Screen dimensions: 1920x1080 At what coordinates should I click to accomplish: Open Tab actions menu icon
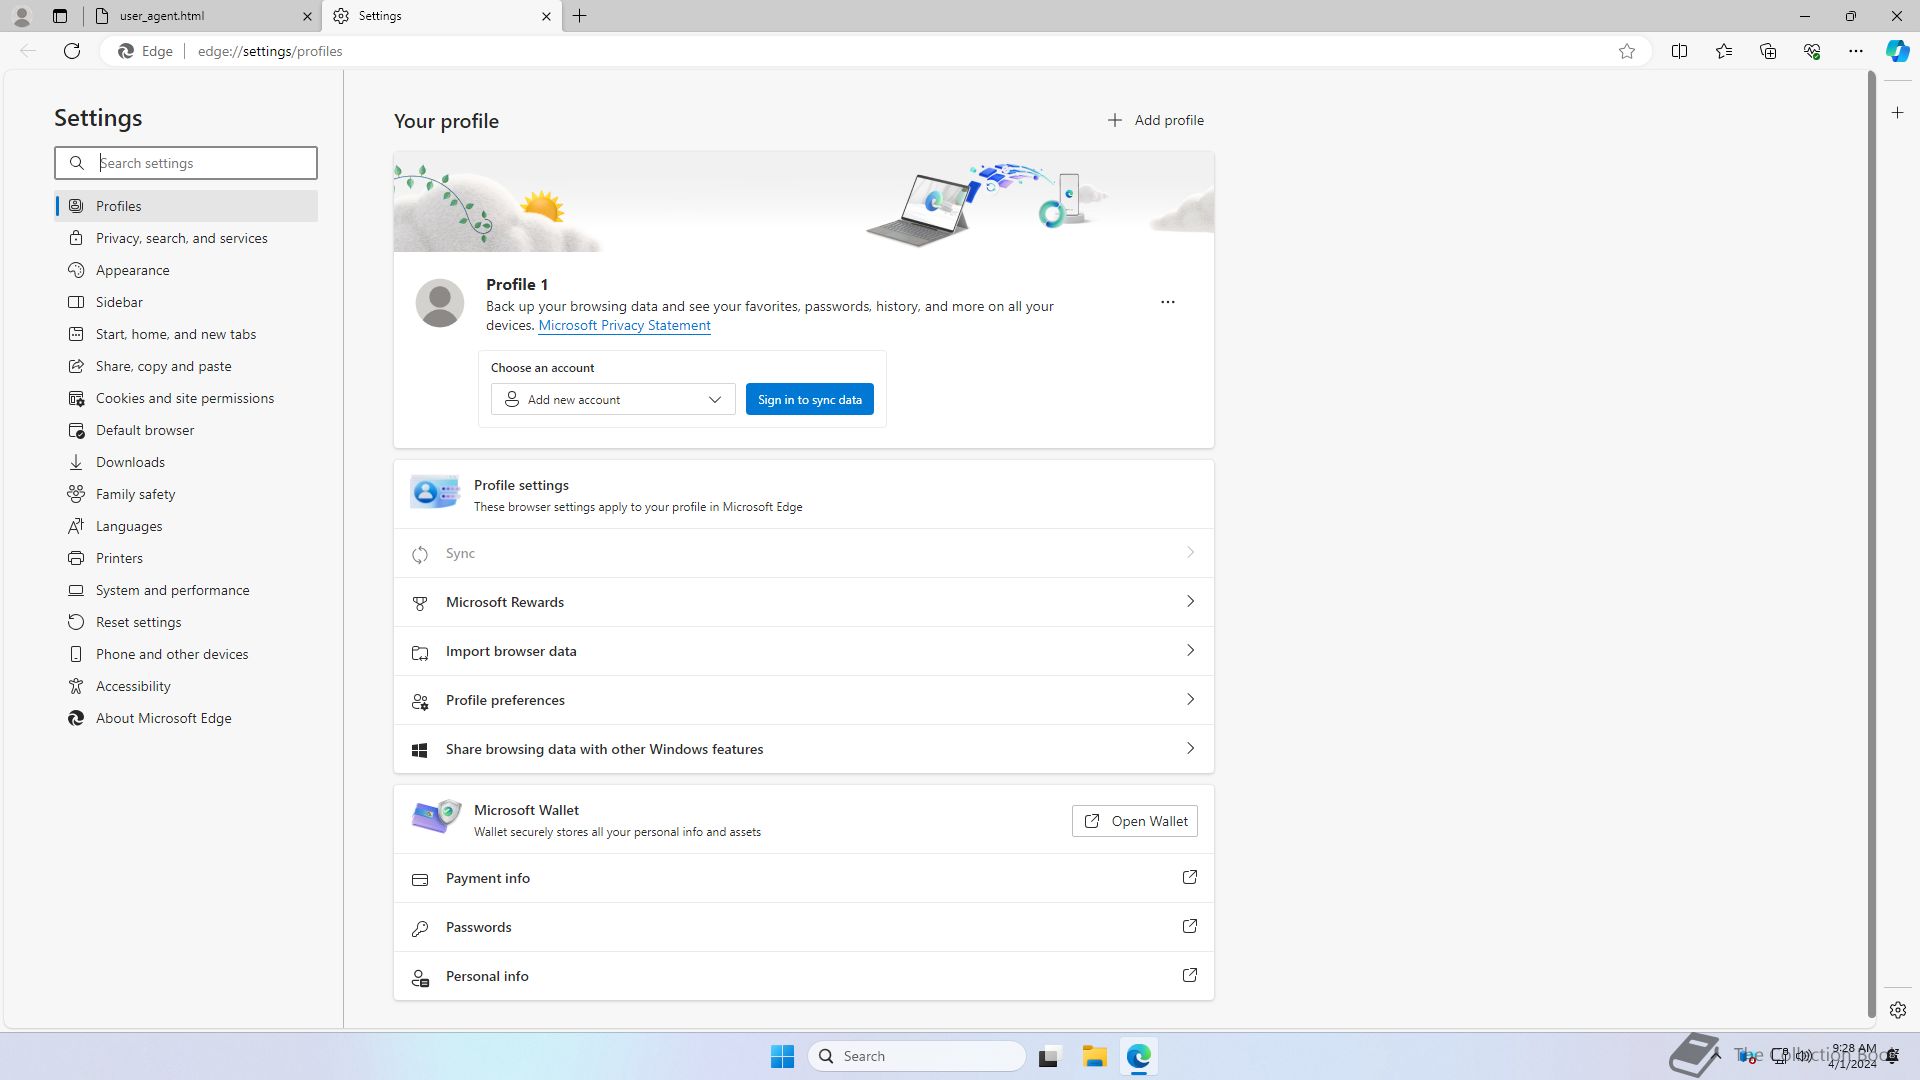click(60, 16)
